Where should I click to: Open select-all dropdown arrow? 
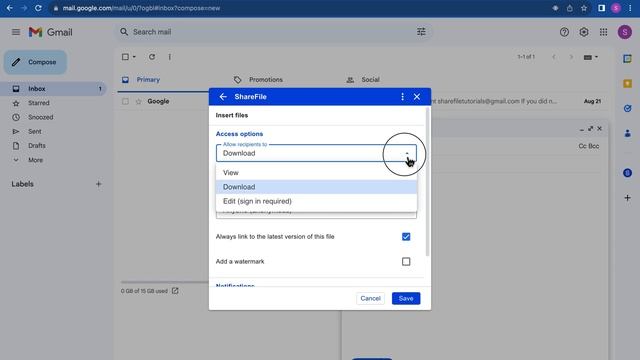[x=134, y=57]
